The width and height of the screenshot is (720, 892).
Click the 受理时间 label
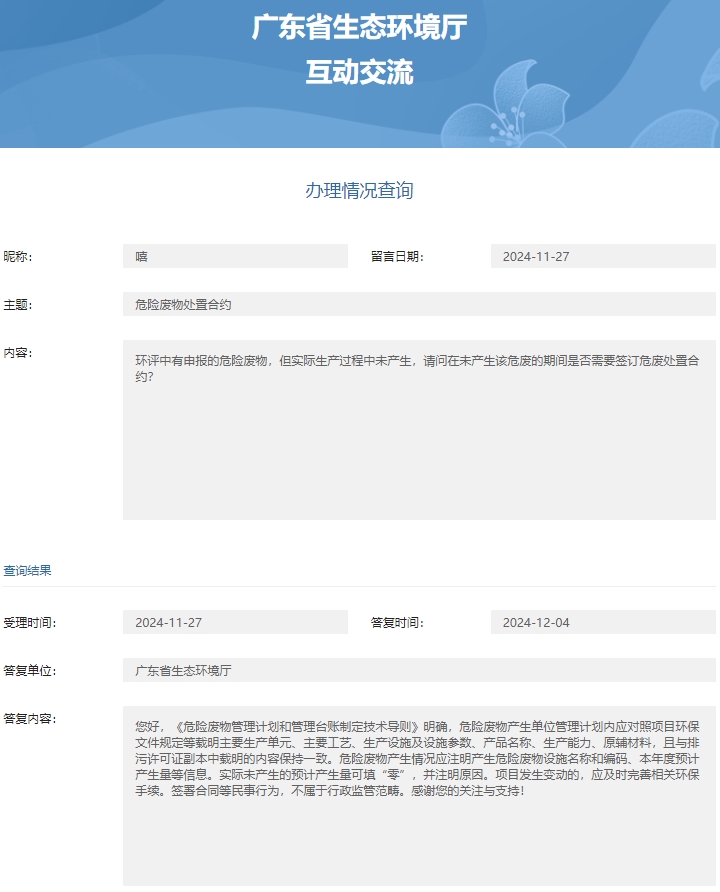tap(30, 623)
